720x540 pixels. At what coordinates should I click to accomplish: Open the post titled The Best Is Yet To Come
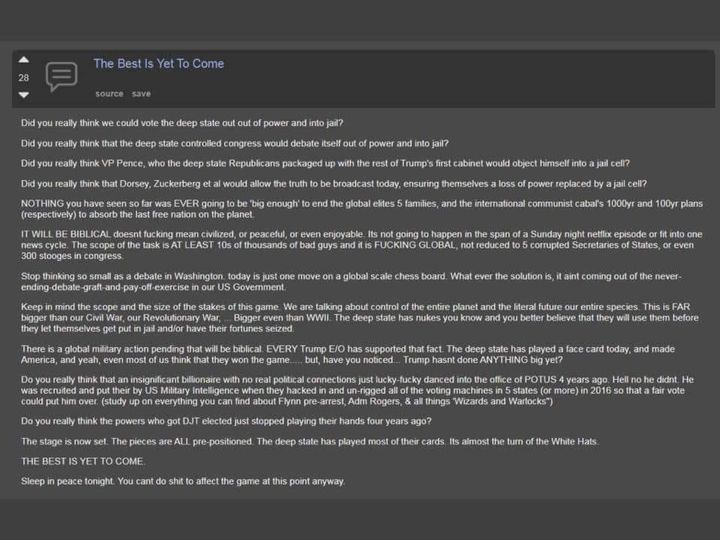pyautogui.click(x=159, y=64)
